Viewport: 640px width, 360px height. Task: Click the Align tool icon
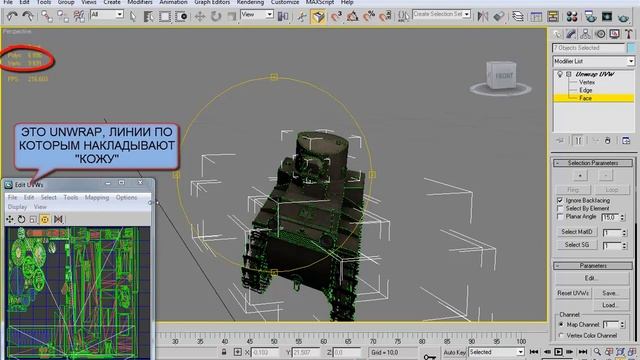tap(499, 16)
